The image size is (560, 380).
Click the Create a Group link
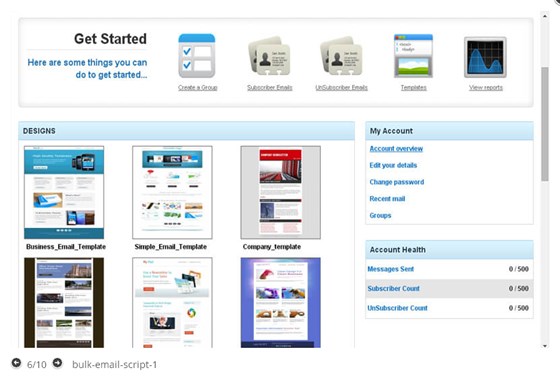click(198, 88)
